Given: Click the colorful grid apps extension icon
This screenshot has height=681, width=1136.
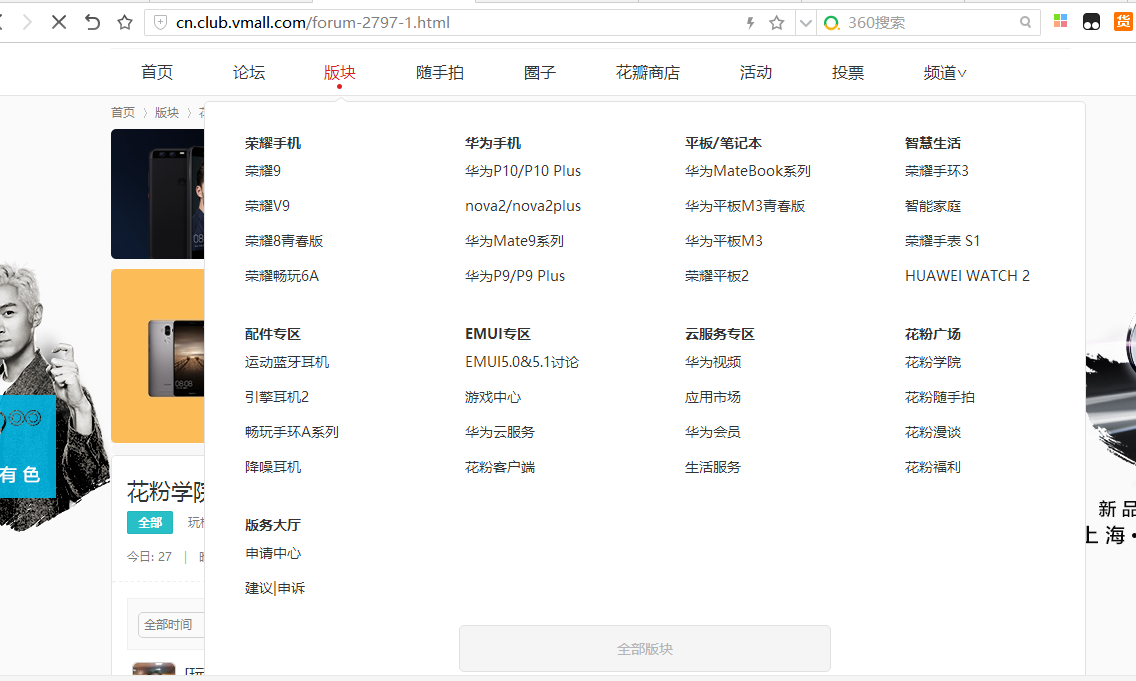Looking at the screenshot, I should (x=1060, y=21).
